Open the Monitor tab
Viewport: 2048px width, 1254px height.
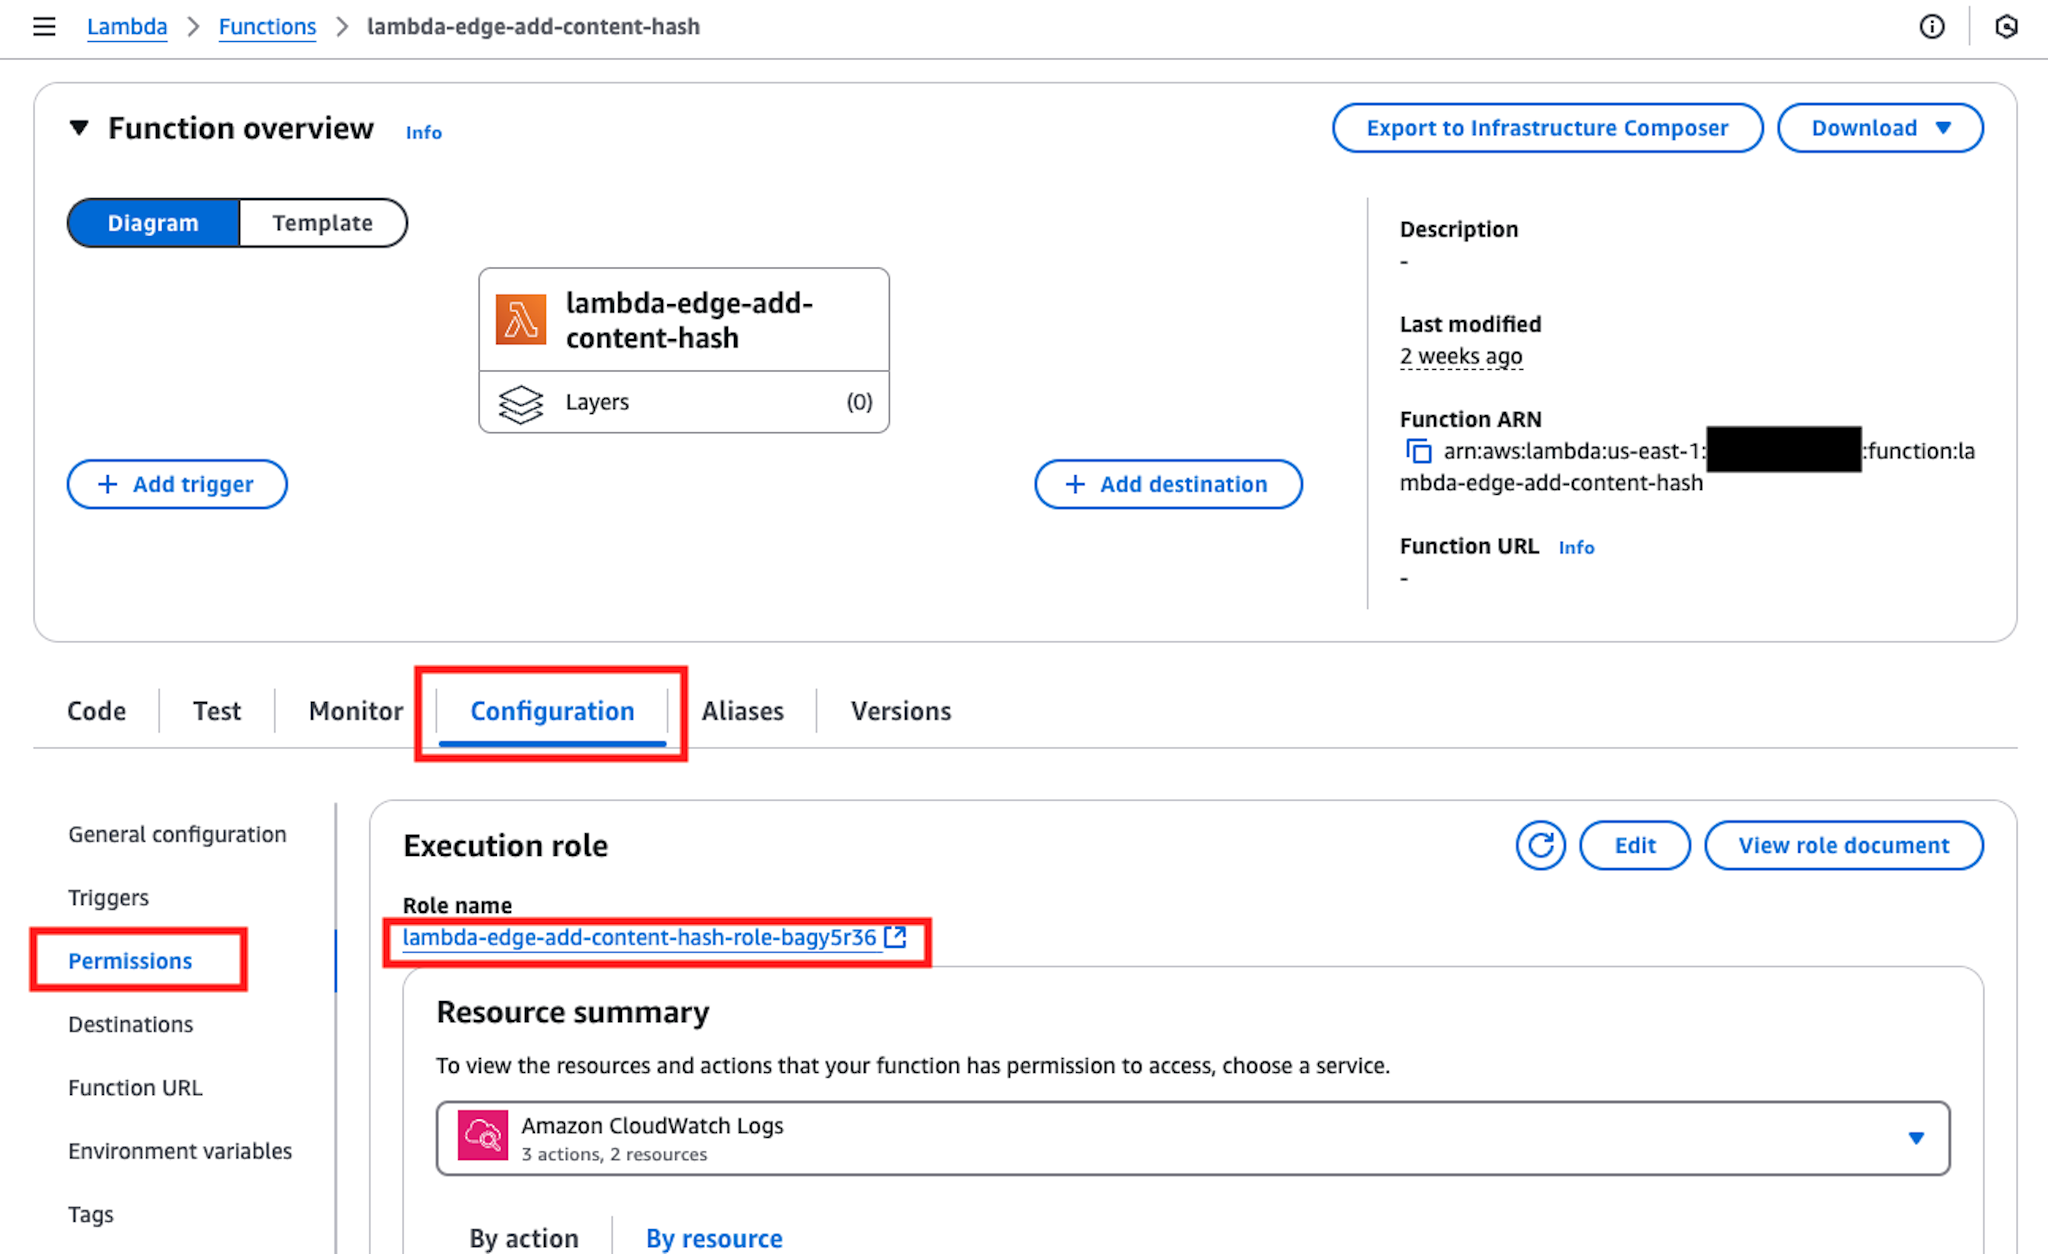[x=355, y=711]
